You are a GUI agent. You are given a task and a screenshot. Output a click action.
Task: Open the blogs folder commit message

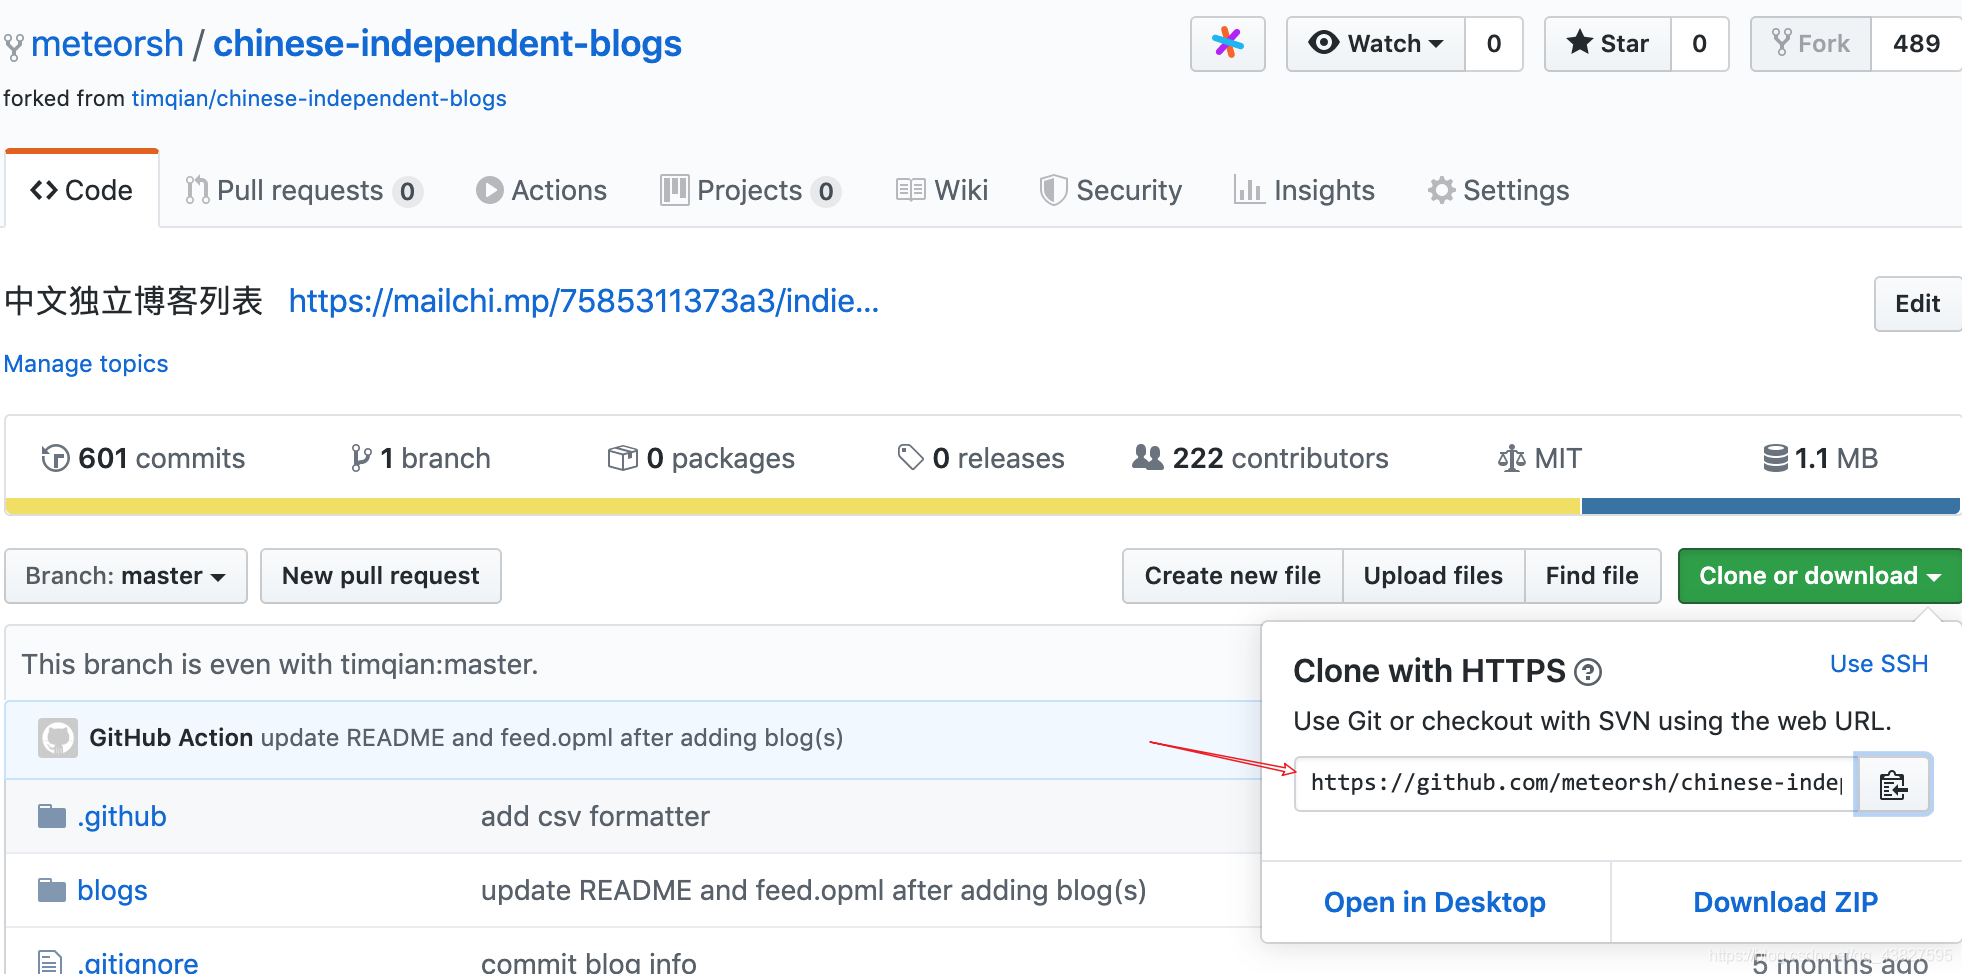[x=813, y=890]
